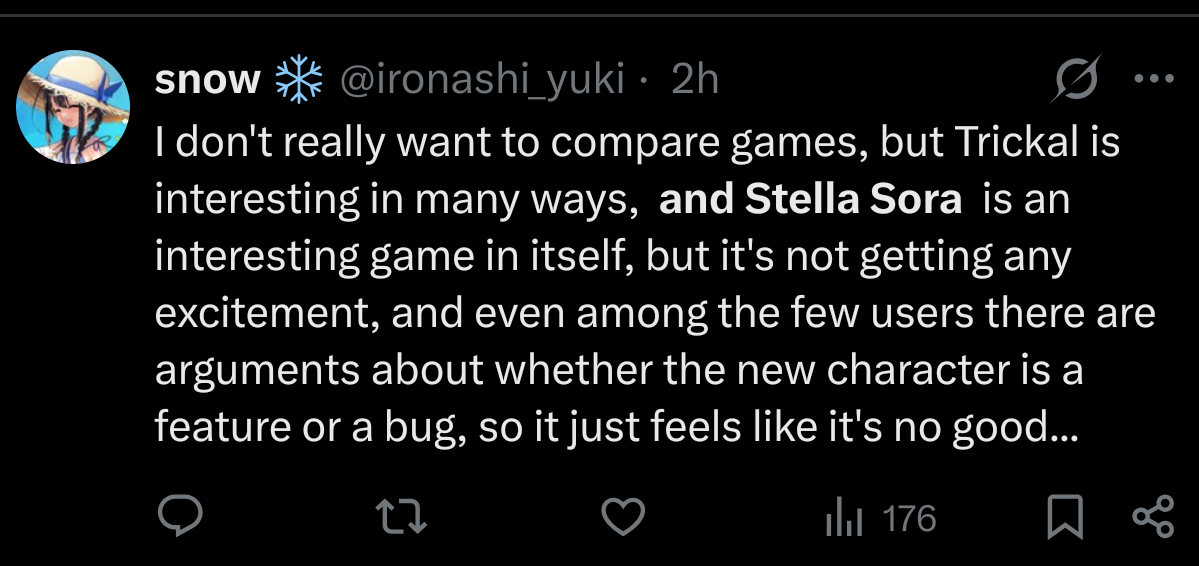Open the three-dot more options menu
This screenshot has height=566, width=1199.
pyautogui.click(x=1154, y=78)
